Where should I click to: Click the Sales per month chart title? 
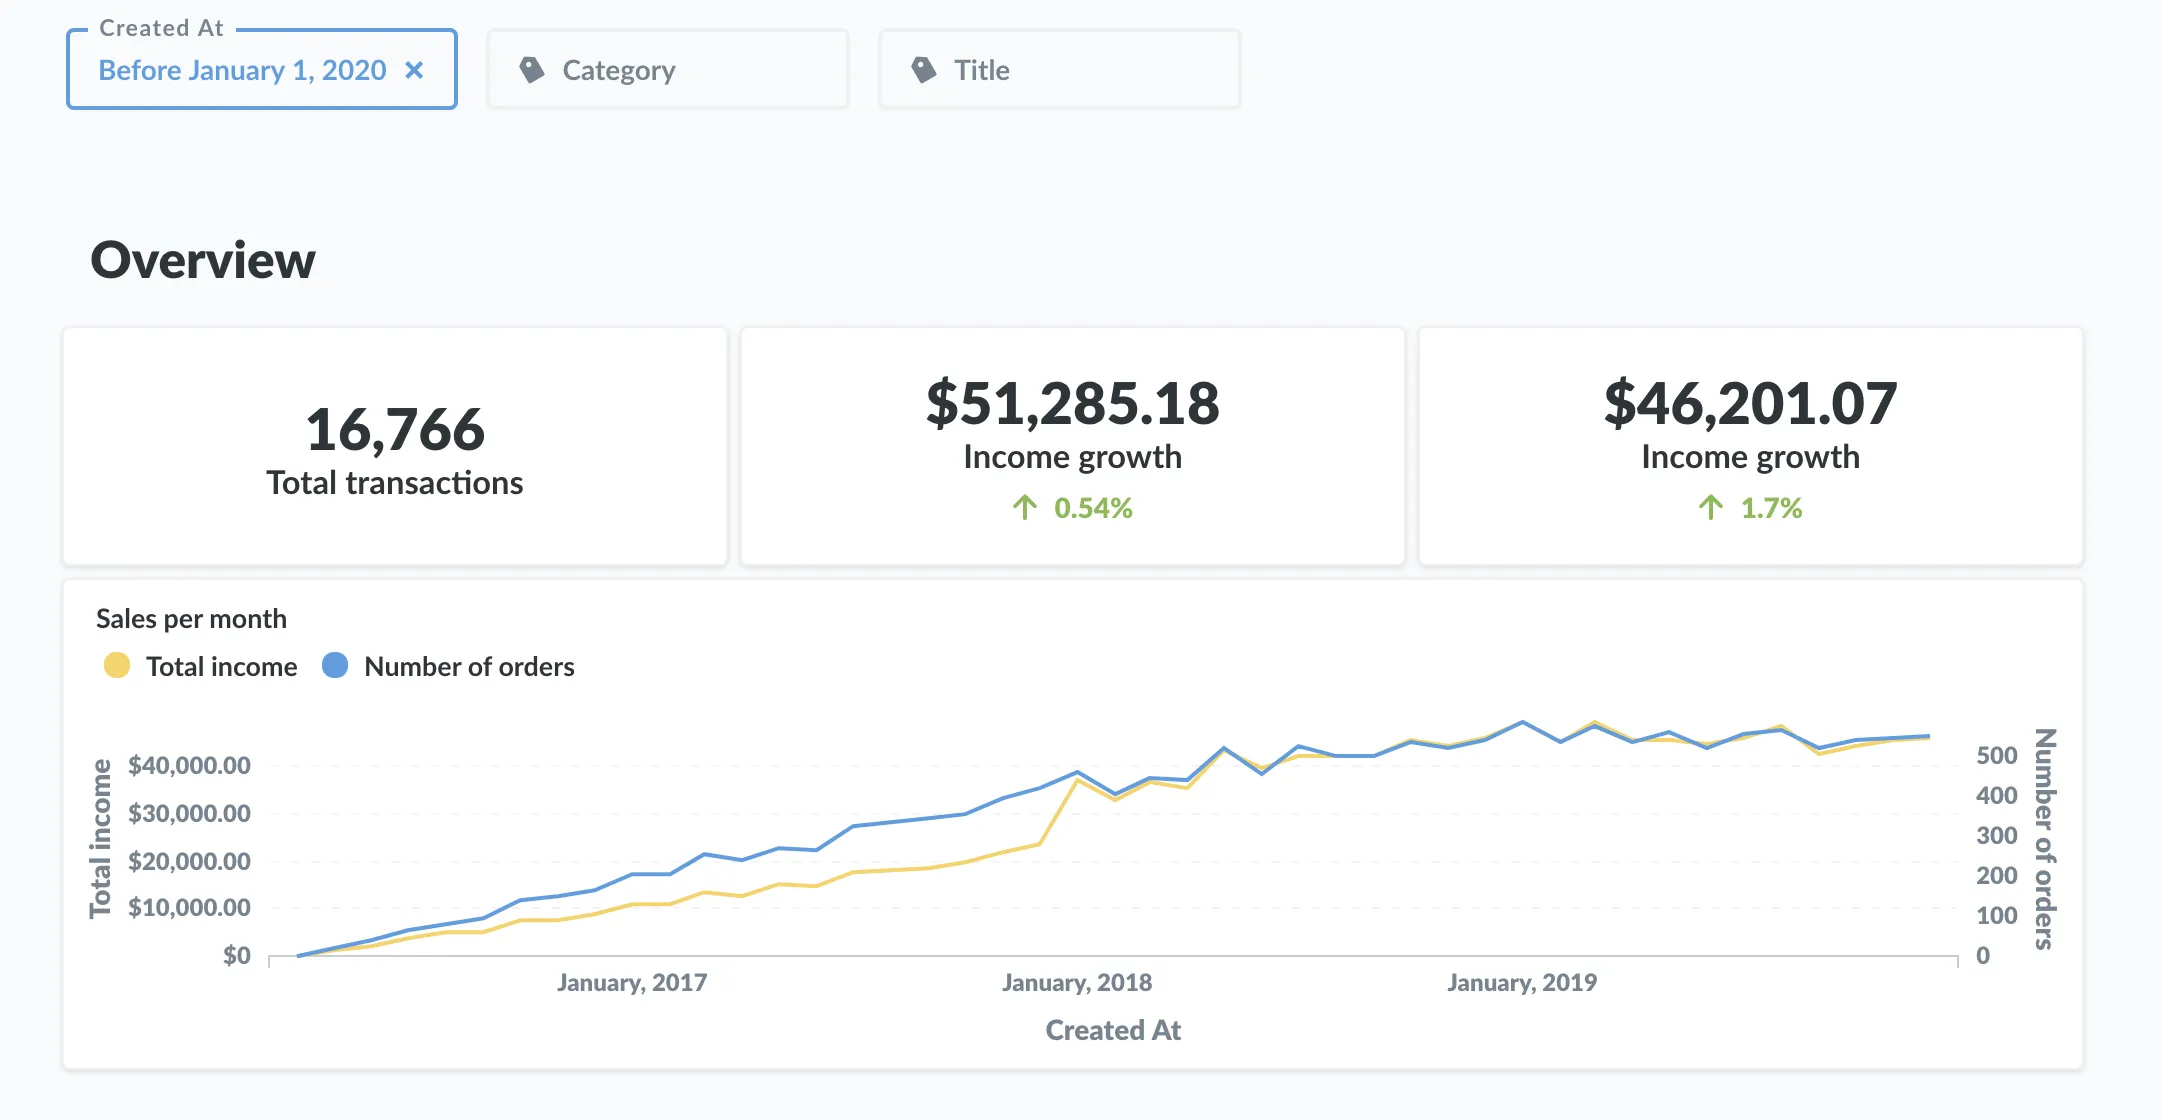(x=191, y=618)
